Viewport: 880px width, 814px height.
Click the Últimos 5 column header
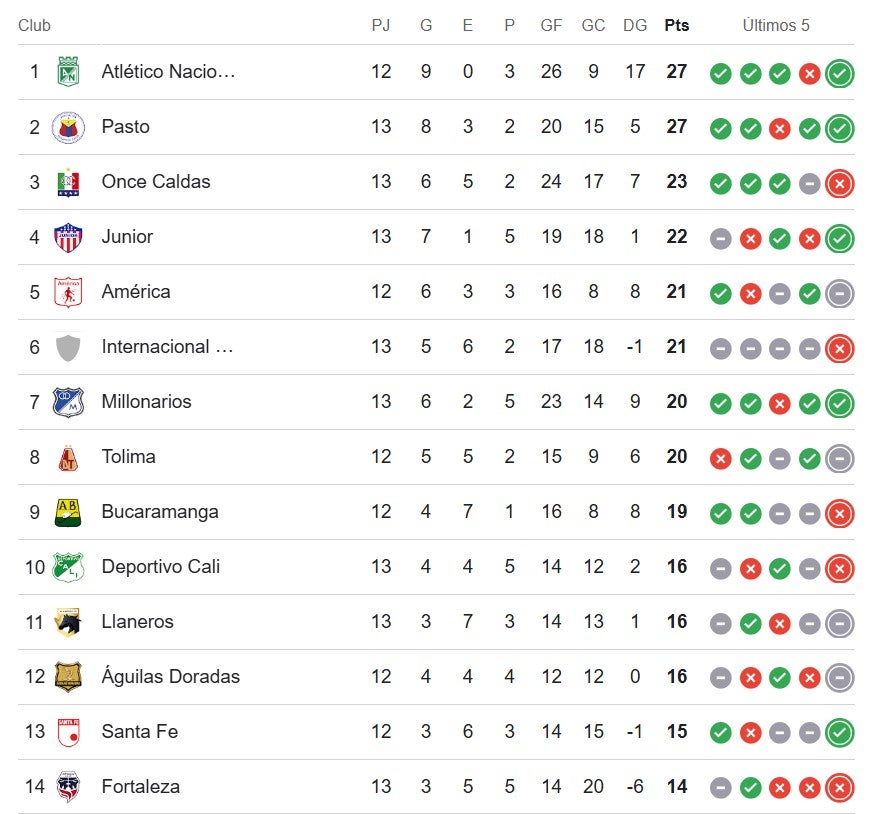click(776, 25)
